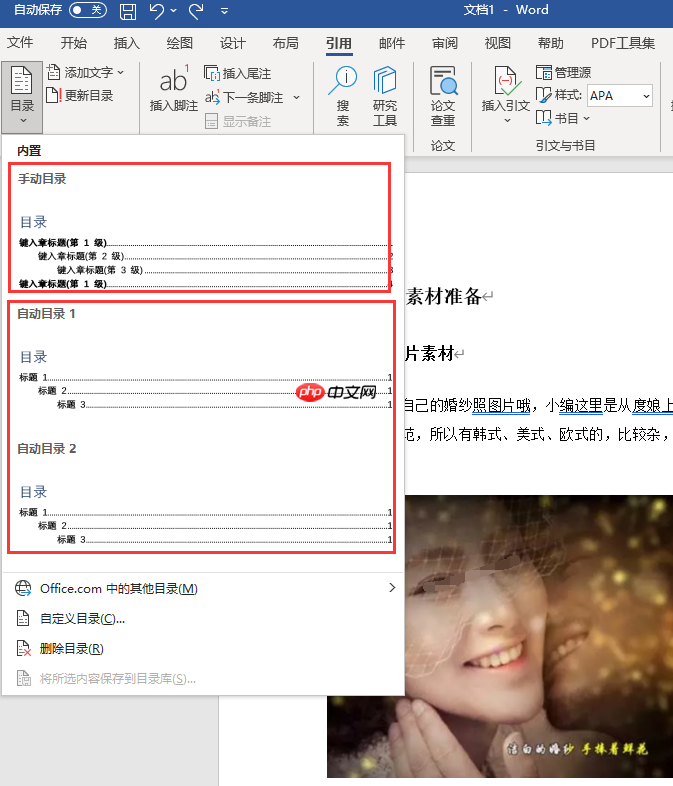Expand the 插入引文 dropdown chevron
The height and width of the screenshot is (786, 673).
(507, 120)
